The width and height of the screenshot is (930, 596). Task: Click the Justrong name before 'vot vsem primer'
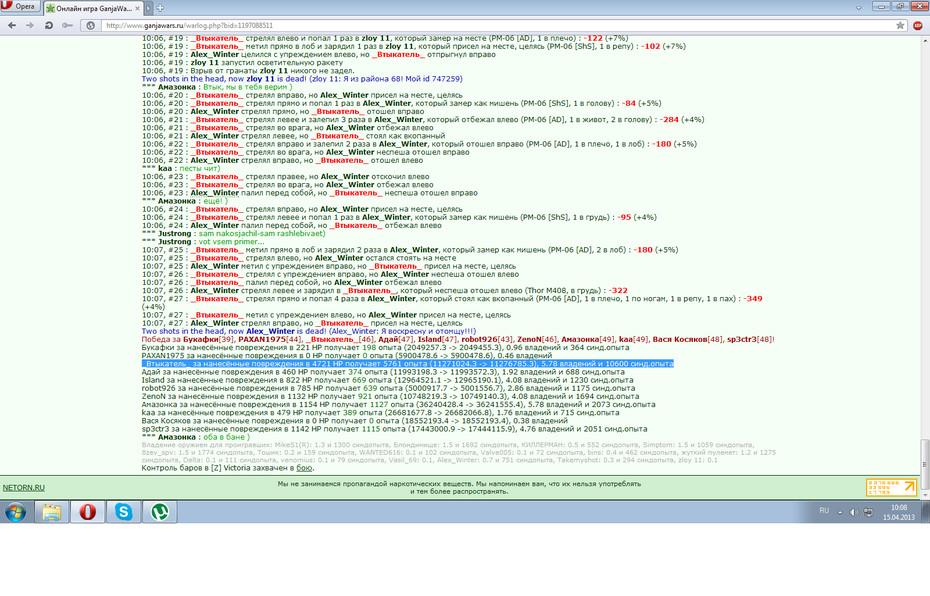(174, 241)
